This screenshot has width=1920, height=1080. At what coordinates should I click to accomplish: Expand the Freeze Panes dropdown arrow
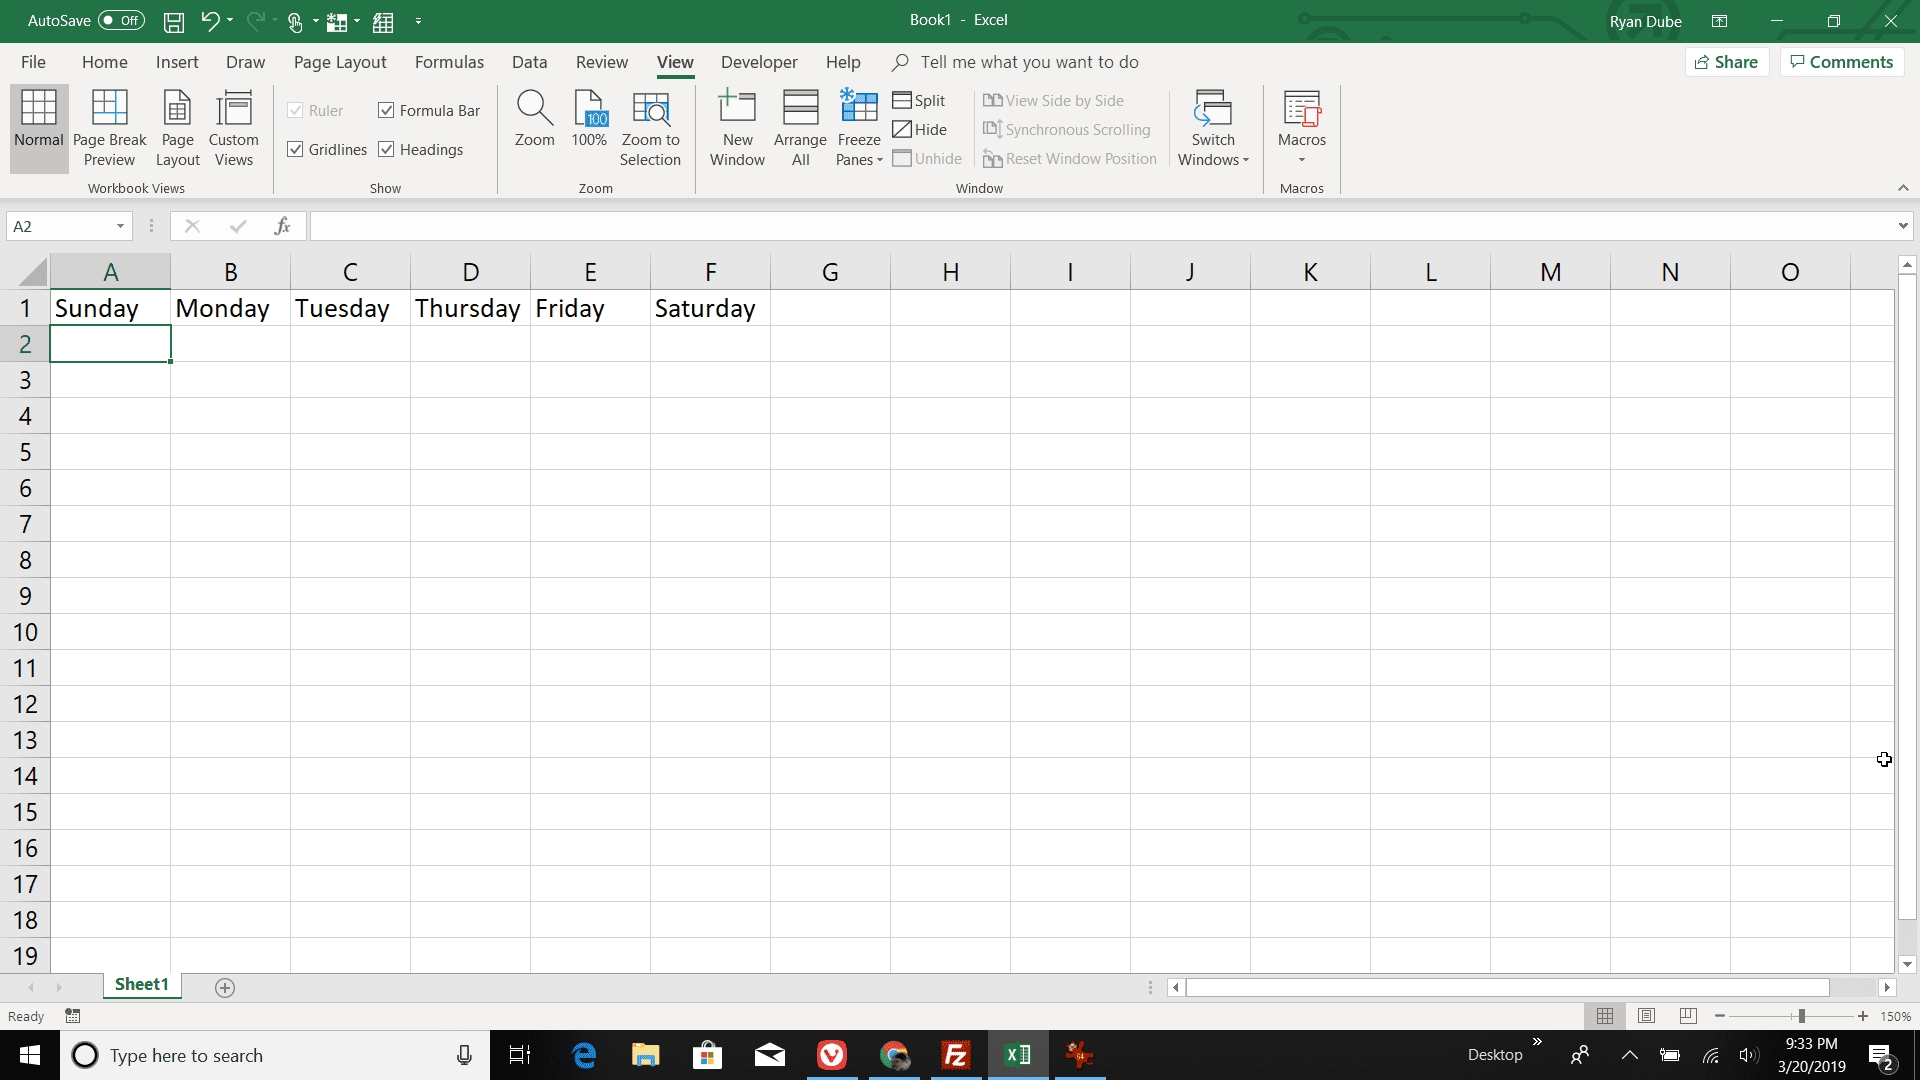pos(878,160)
